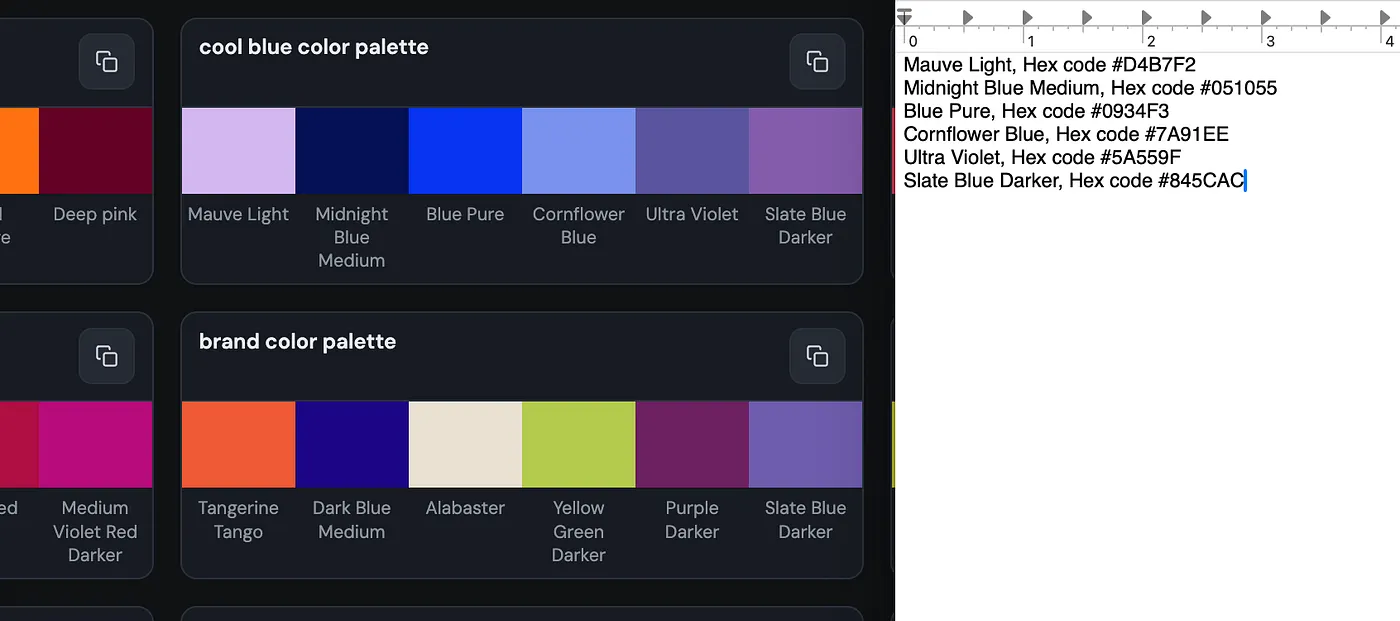Viewport: 1400px width, 621px height.
Task: Select the Tangerine Tango swatch
Action: 238,445
